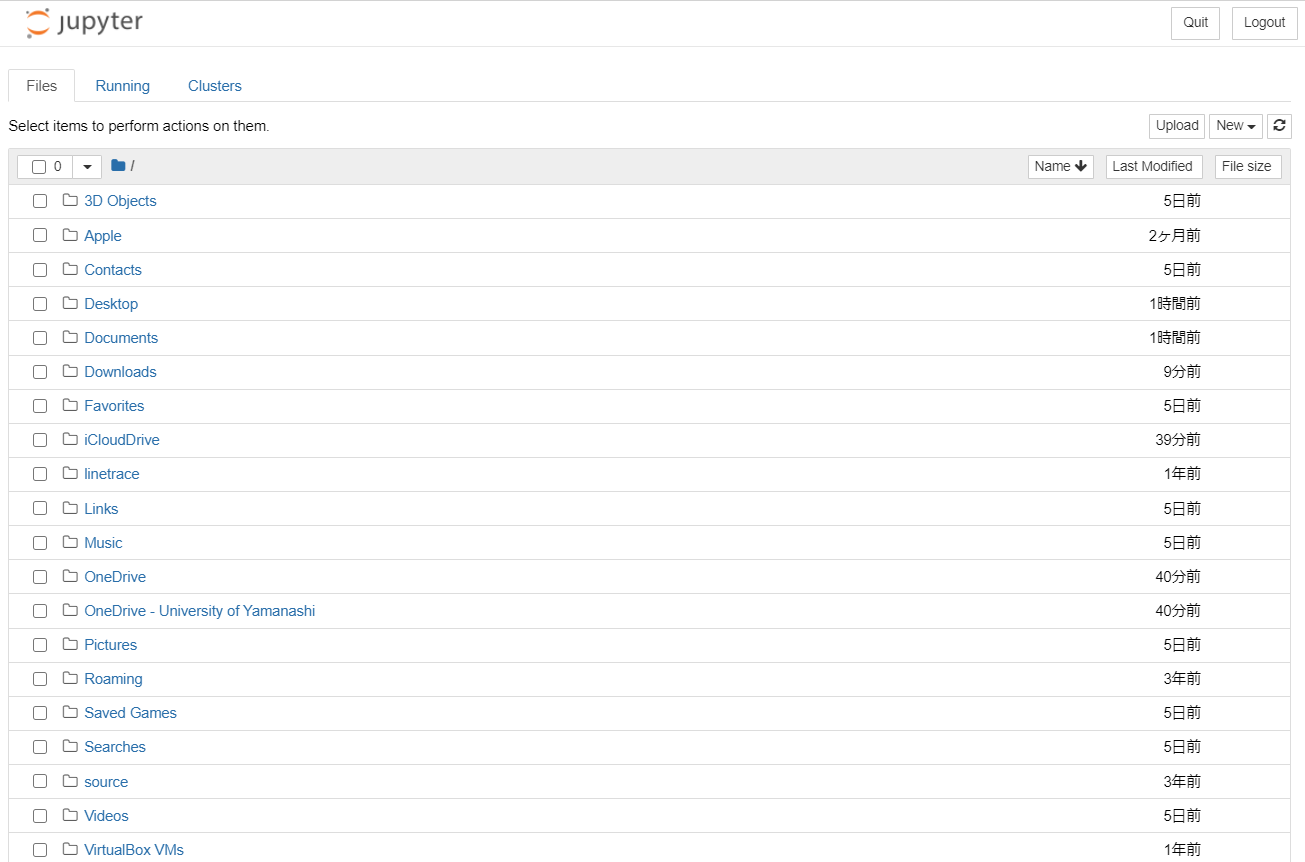This screenshot has width=1305, height=862.
Task: Select the Desktop folder checkbox
Action: point(40,304)
